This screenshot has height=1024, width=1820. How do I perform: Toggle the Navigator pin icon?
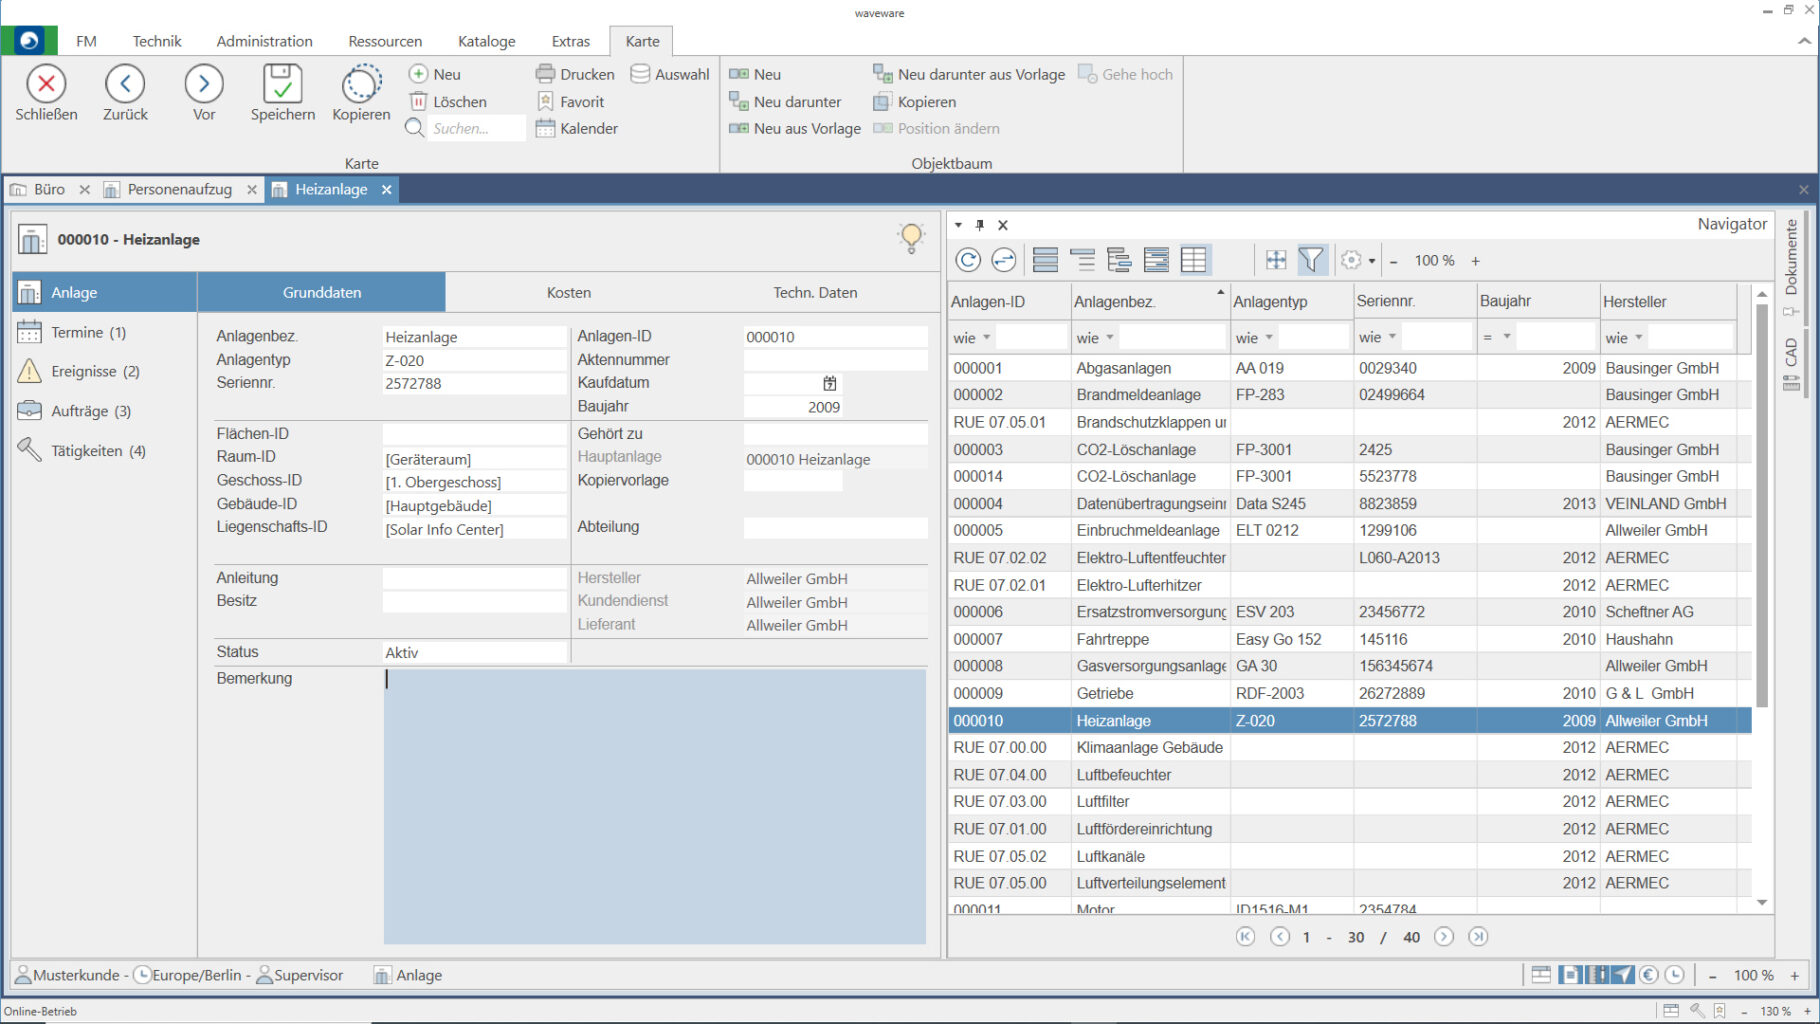980,225
